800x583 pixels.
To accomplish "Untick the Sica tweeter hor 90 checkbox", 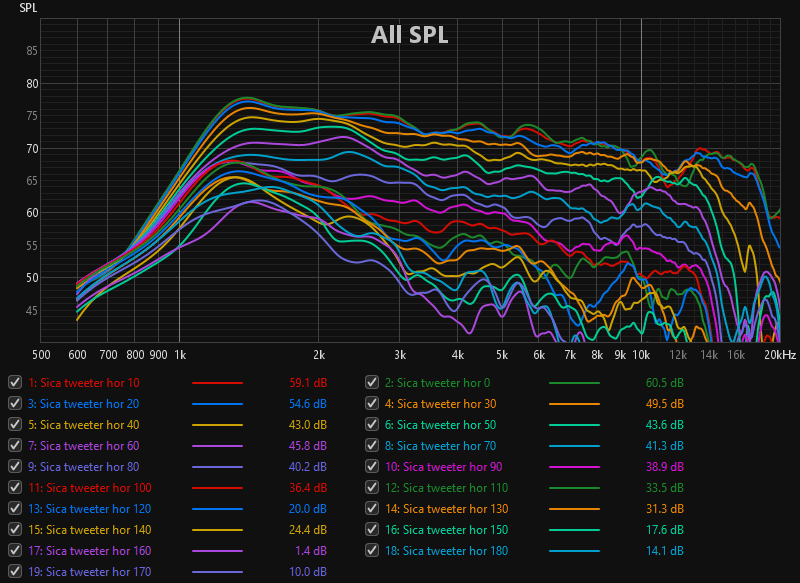I will tap(372, 466).
